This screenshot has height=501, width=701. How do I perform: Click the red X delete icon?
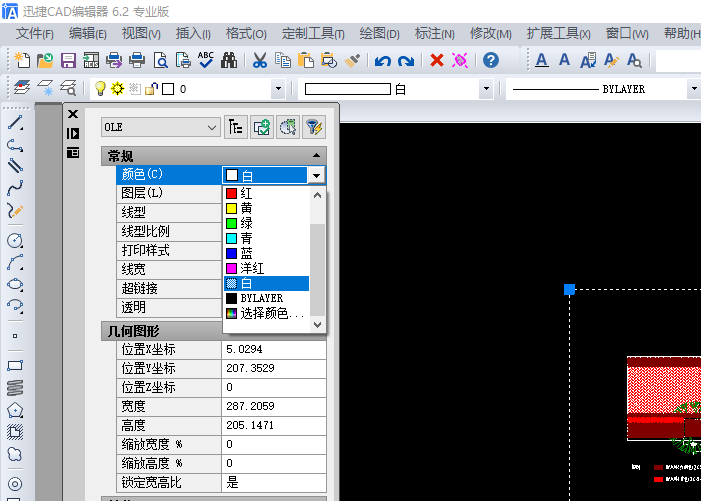(437, 60)
